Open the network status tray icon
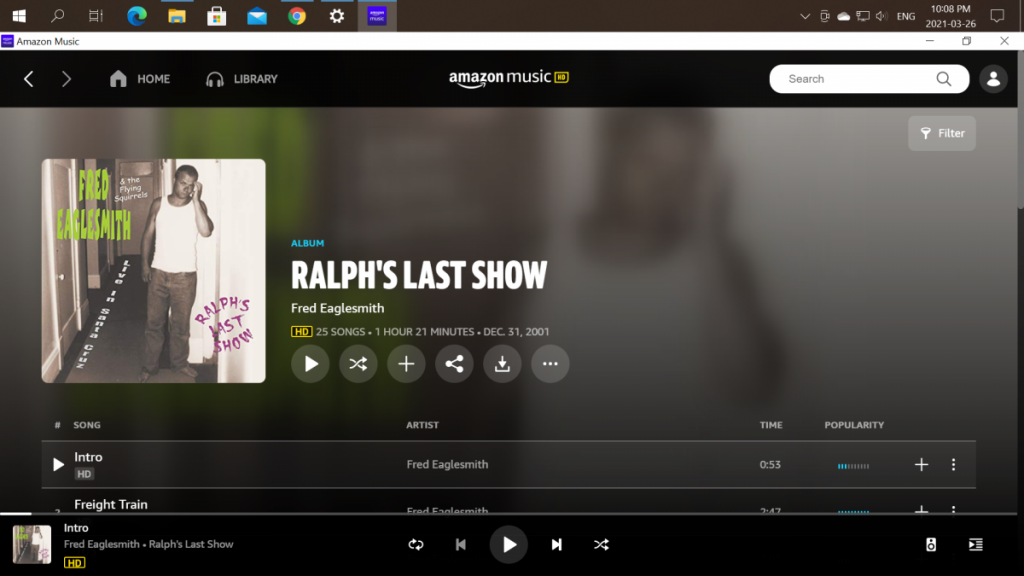This screenshot has height=576, width=1024. coord(863,16)
